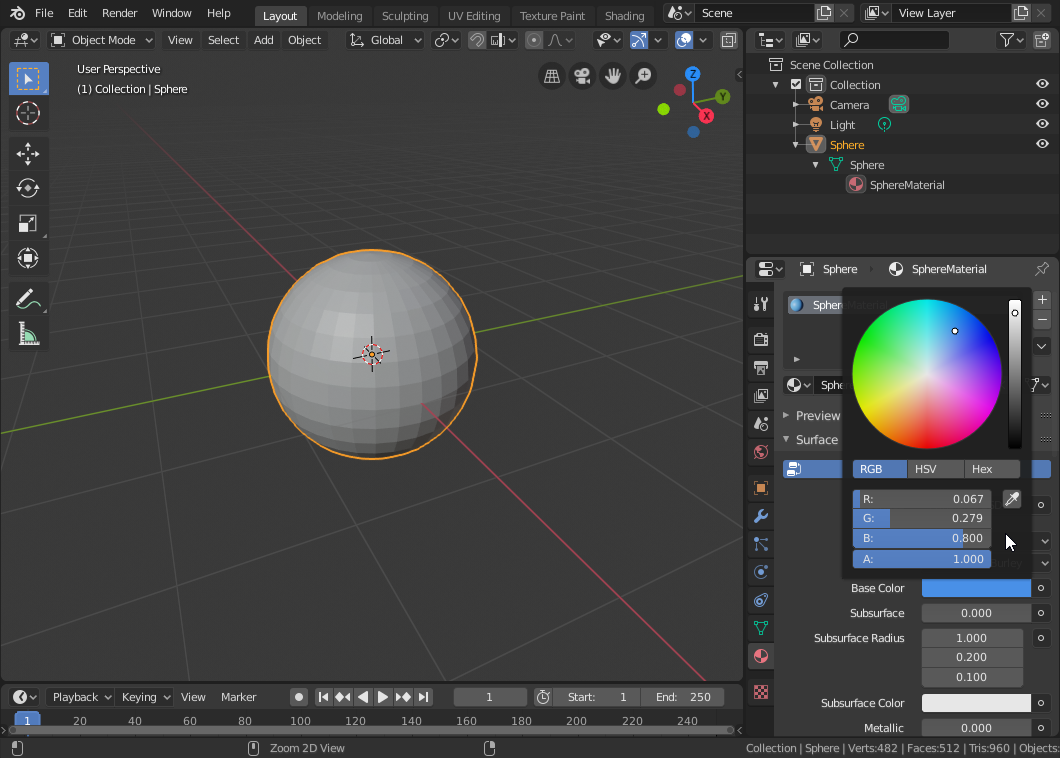The height and width of the screenshot is (758, 1060).
Task: Open the Modifiers properties tab
Action: point(761,517)
